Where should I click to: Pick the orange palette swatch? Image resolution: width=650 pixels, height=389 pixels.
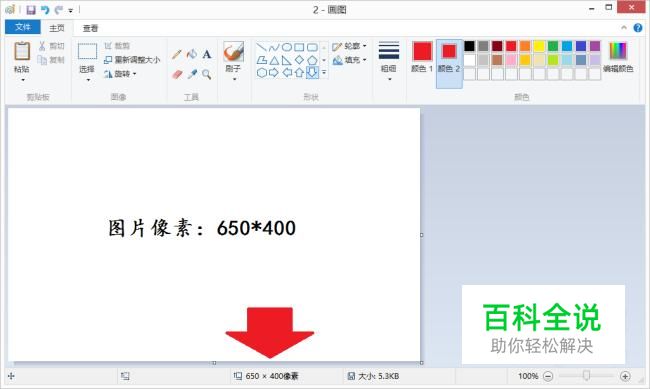pyautogui.click(x=525, y=46)
